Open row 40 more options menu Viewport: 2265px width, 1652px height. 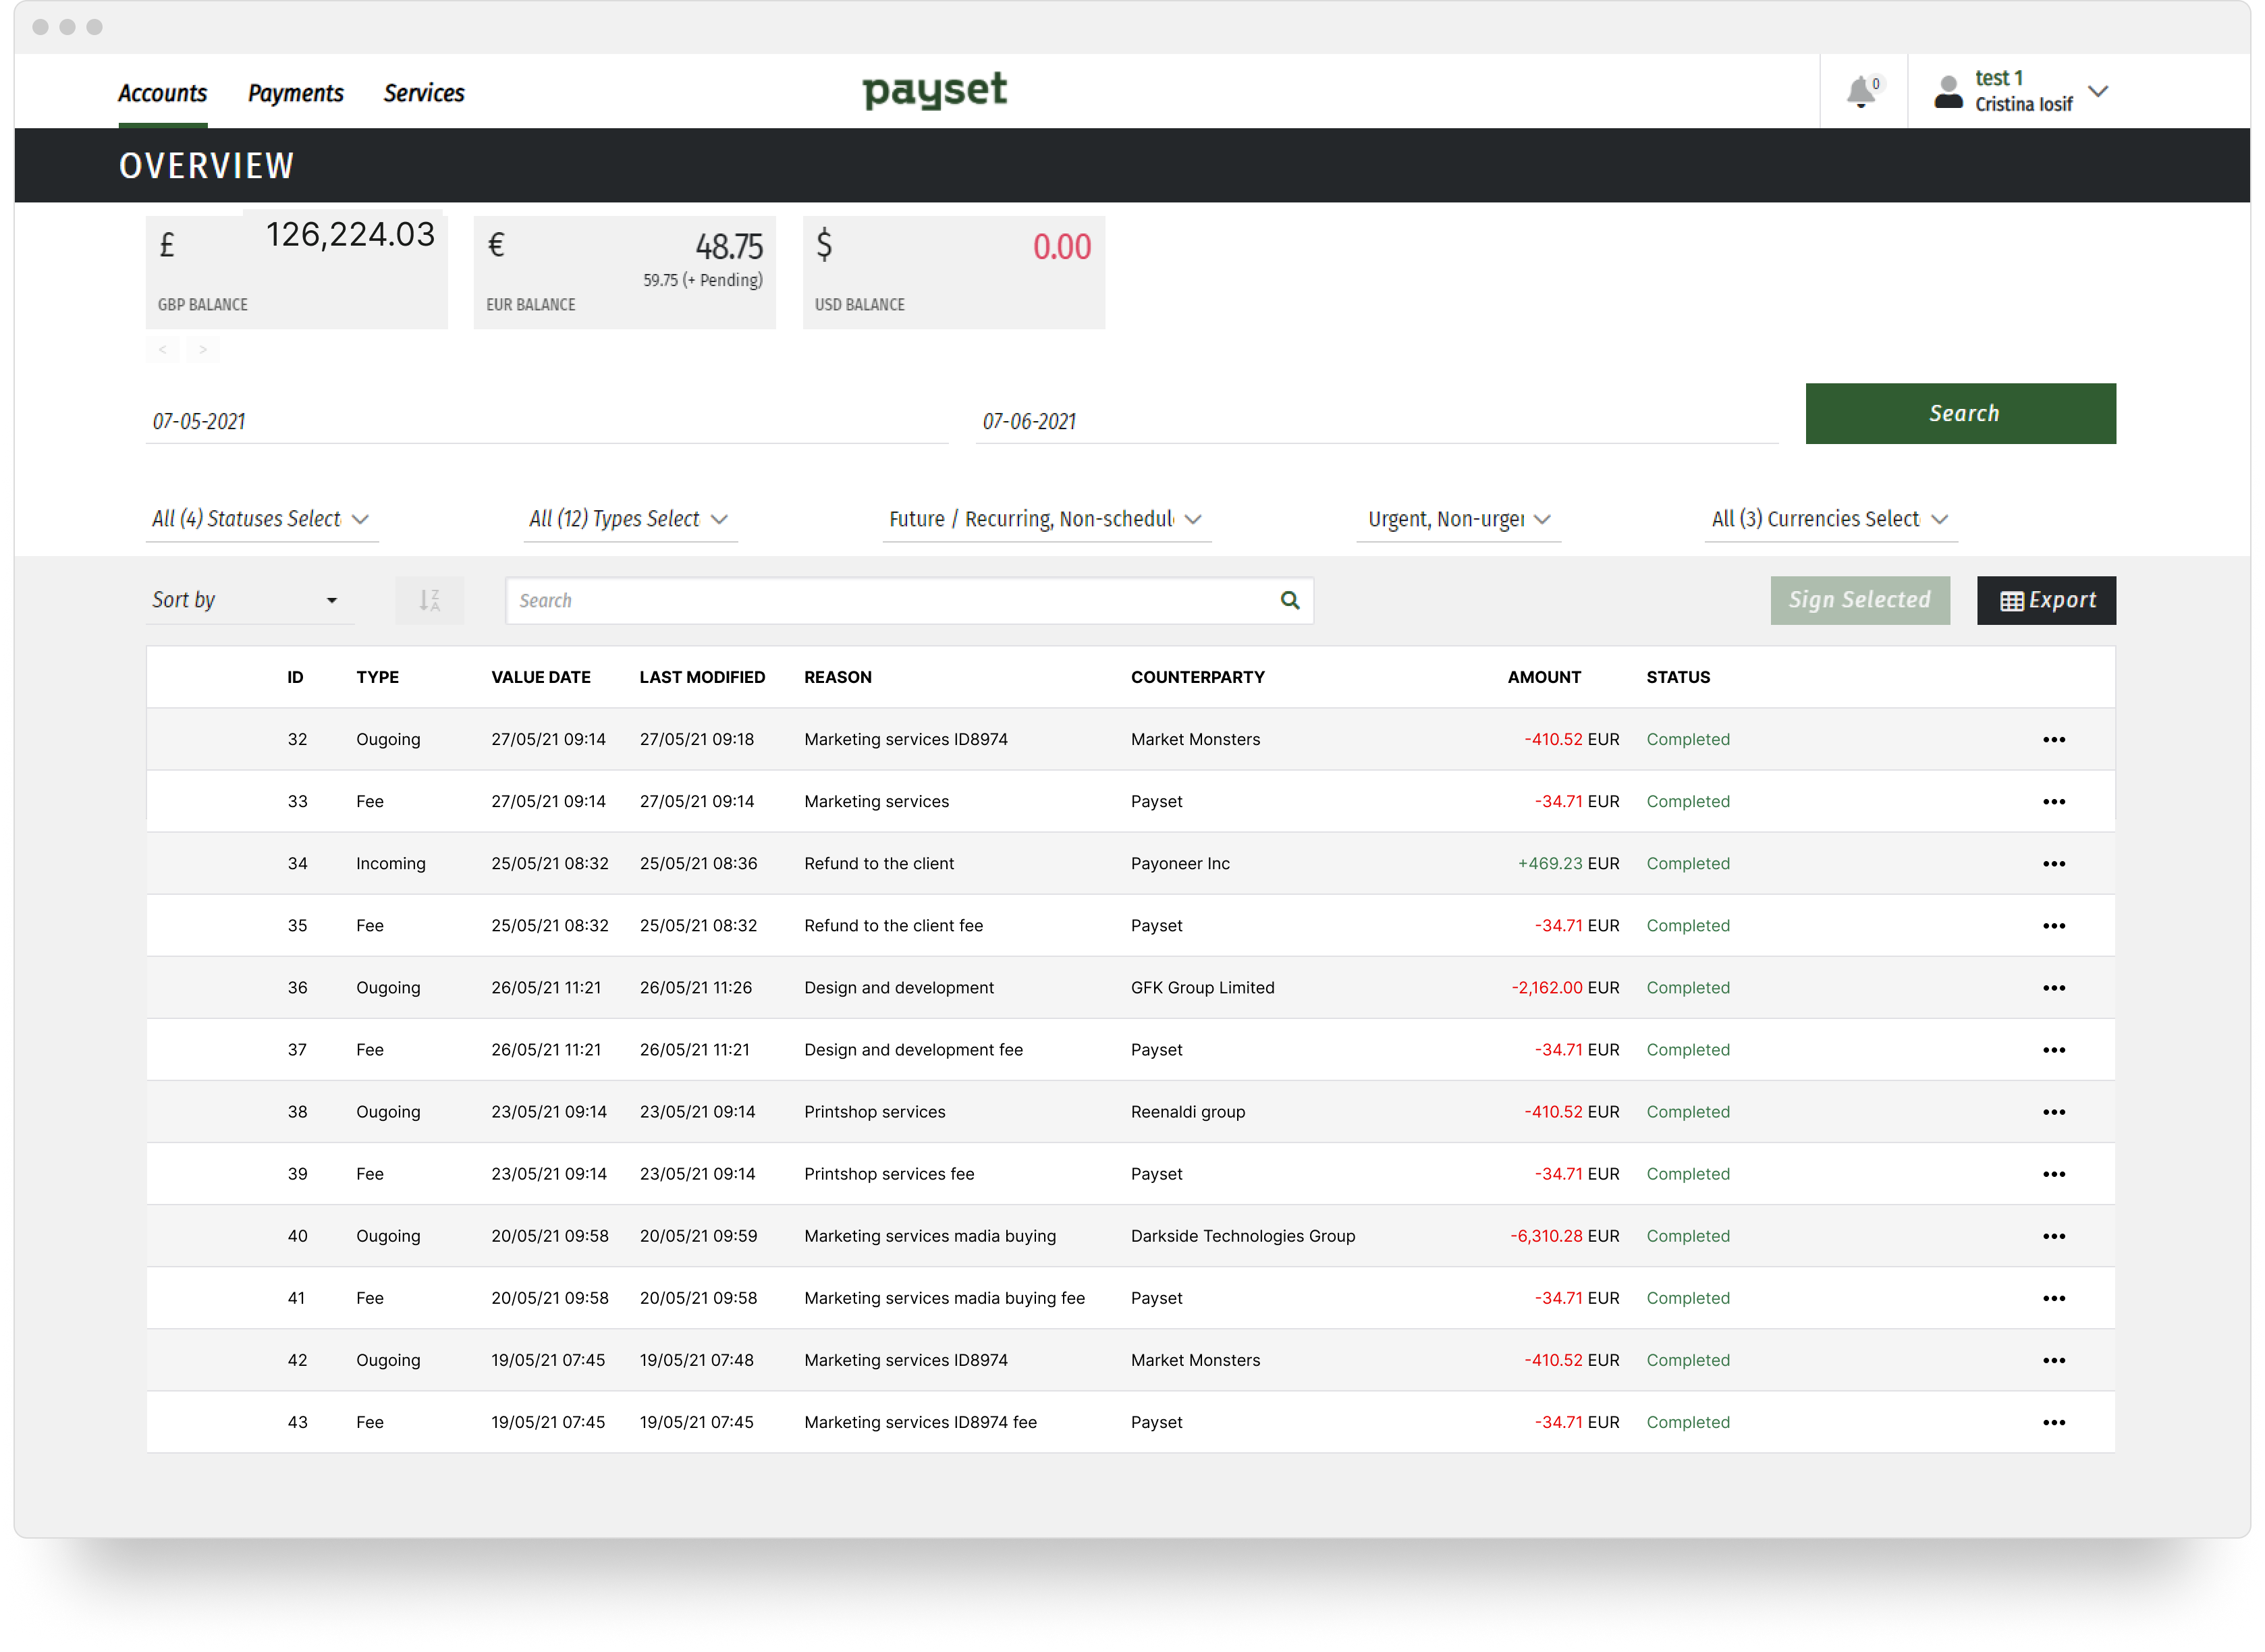(x=2054, y=1235)
